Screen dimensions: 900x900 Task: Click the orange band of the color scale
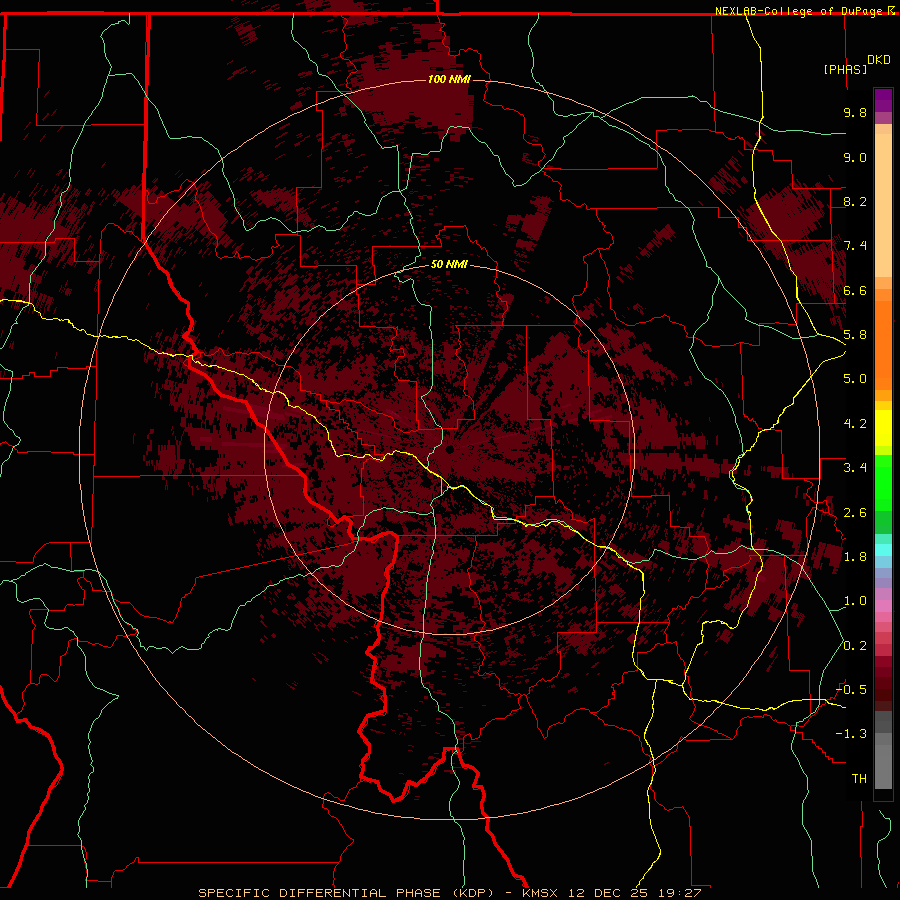pos(883,344)
